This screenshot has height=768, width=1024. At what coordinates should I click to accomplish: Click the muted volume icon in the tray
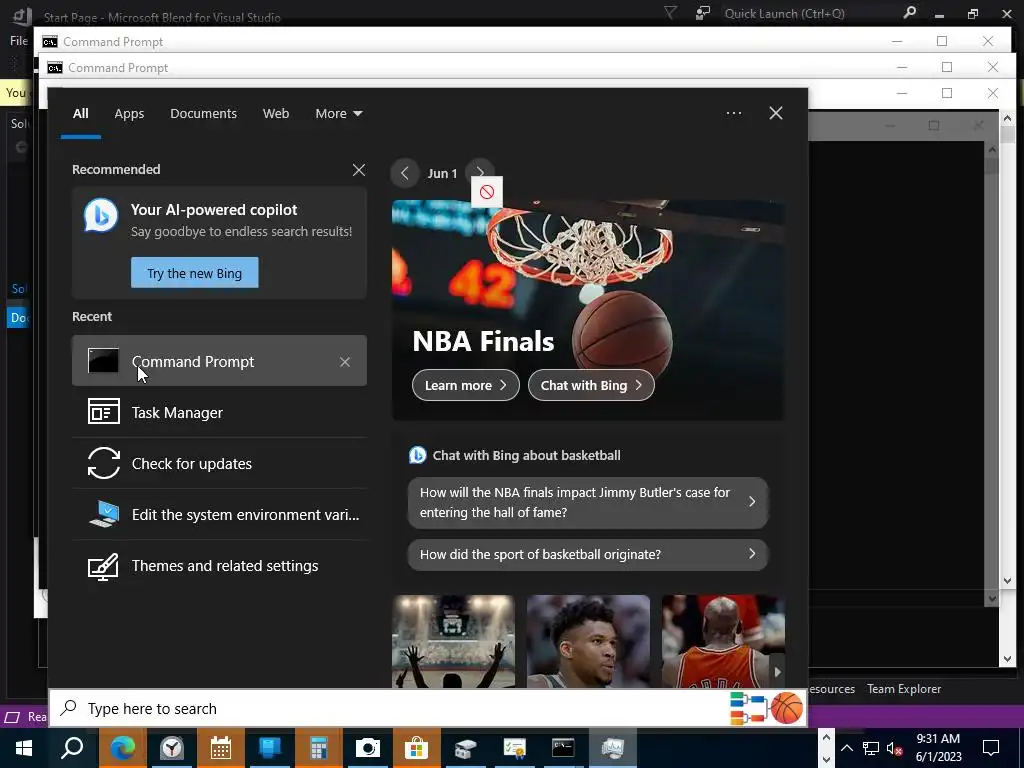tap(895, 748)
